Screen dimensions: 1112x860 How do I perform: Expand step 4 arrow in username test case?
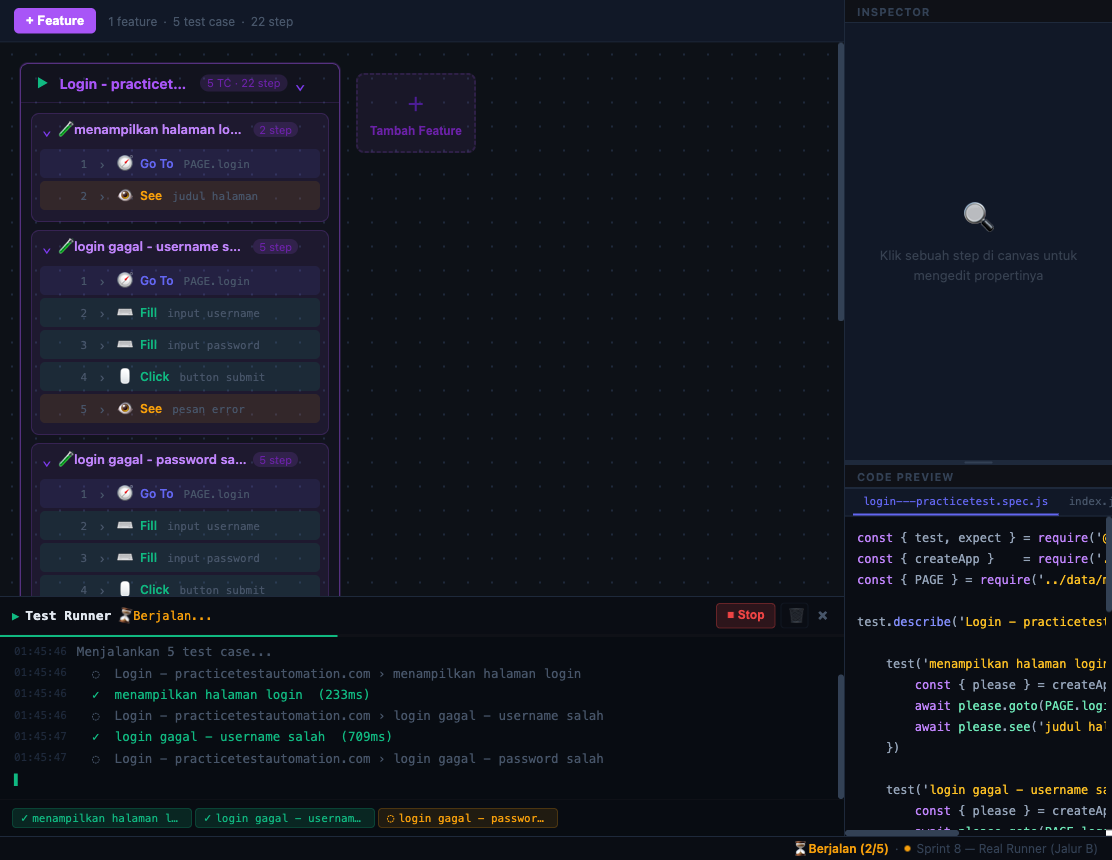pos(102,377)
